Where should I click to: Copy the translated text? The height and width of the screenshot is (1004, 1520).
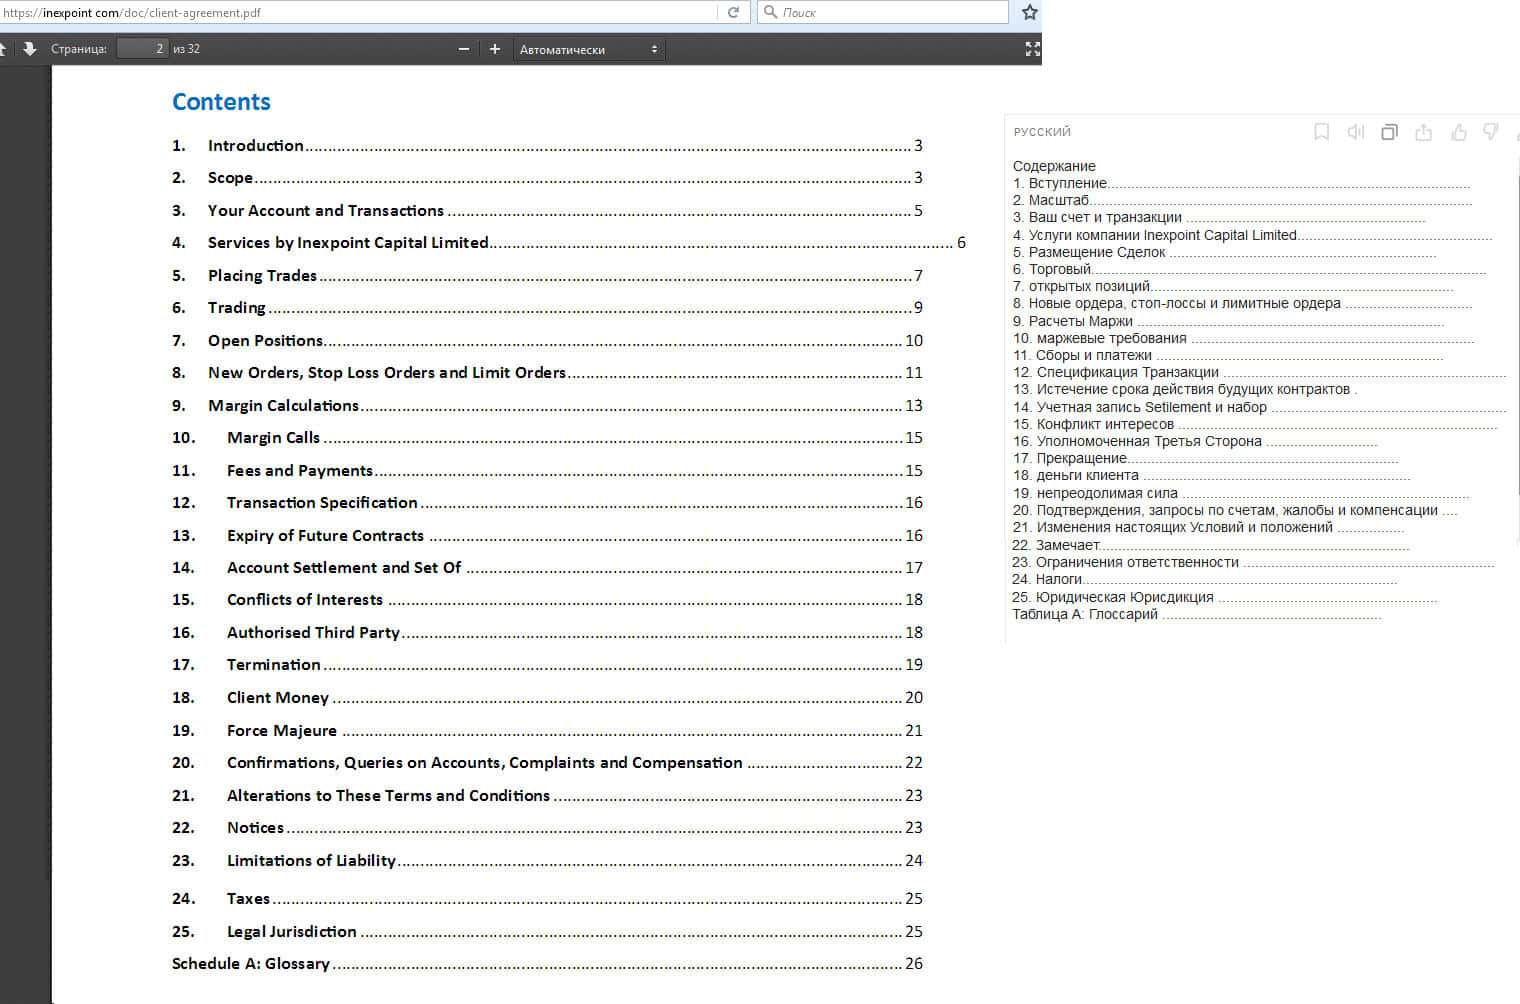[1389, 132]
